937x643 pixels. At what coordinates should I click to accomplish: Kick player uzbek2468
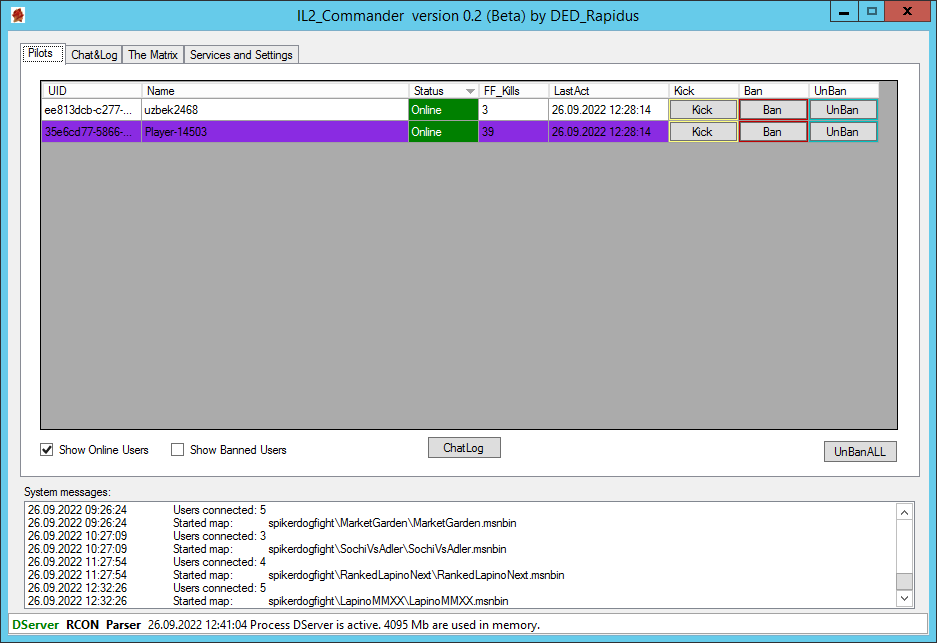tap(703, 110)
